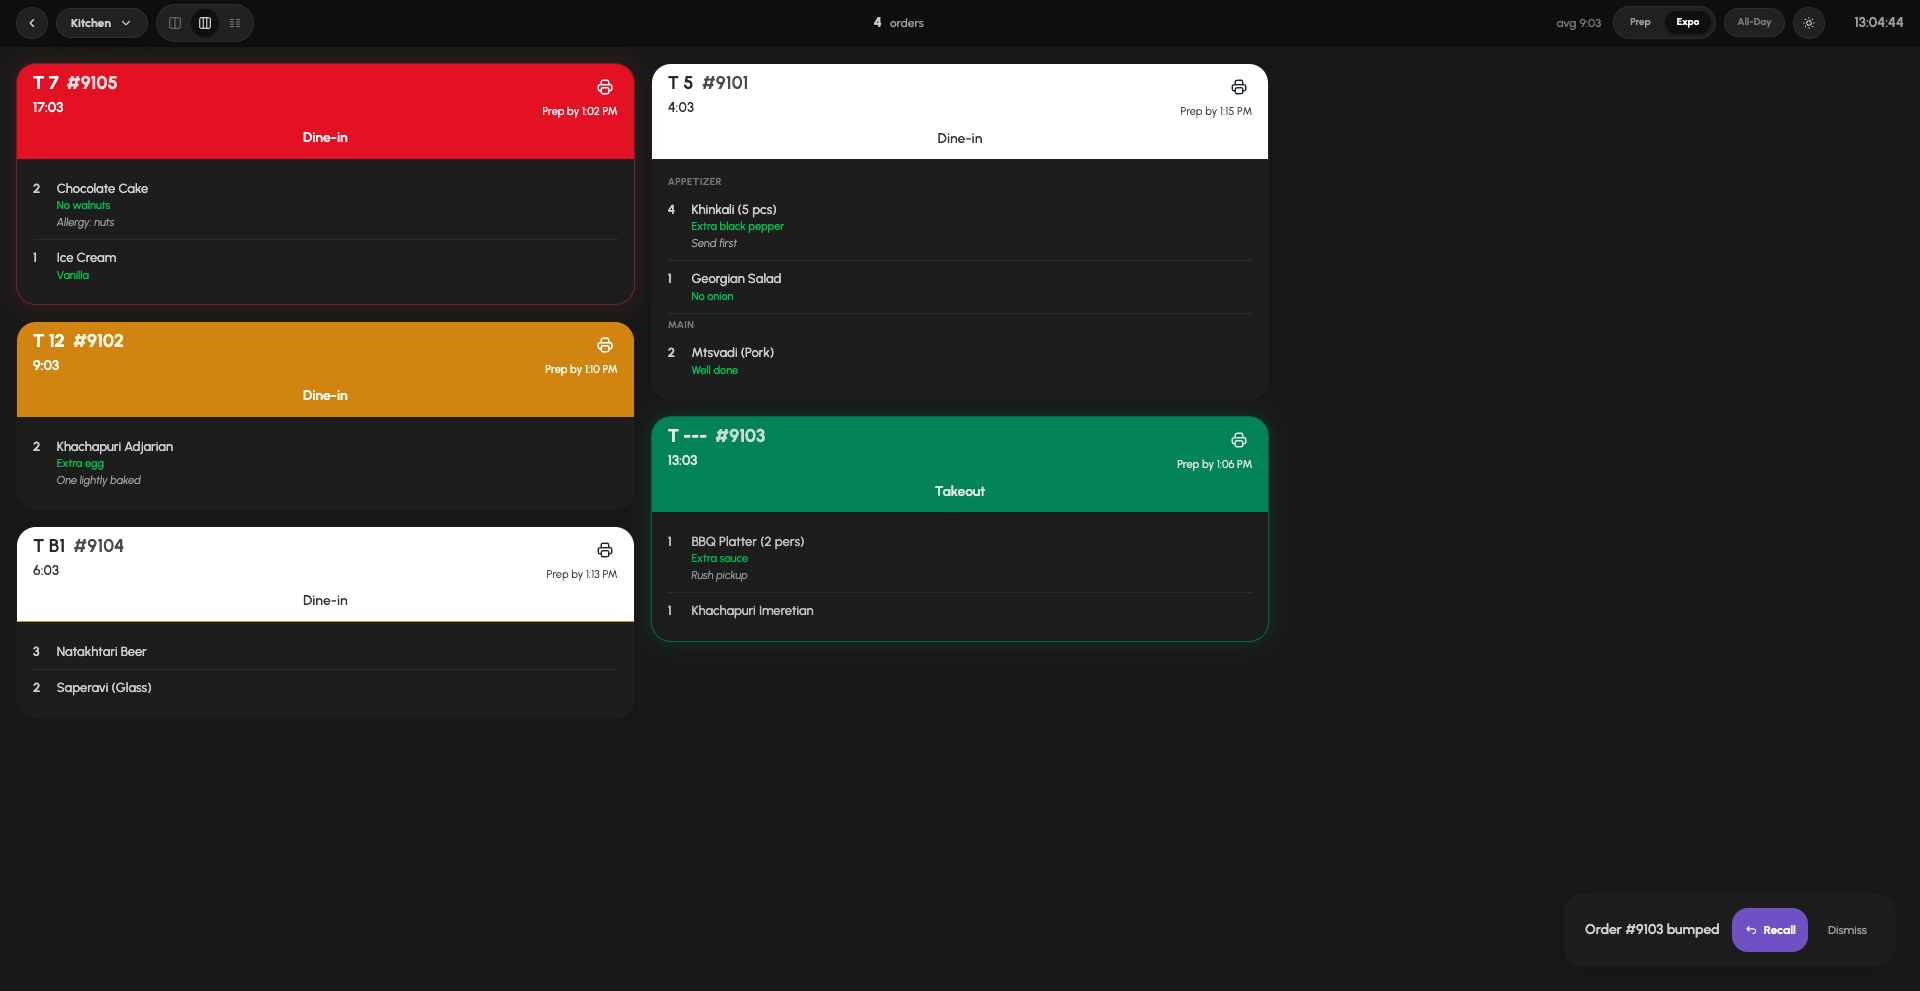Click the 13:04:44 clock display
Screen dimensions: 1920x991
tap(1878, 23)
